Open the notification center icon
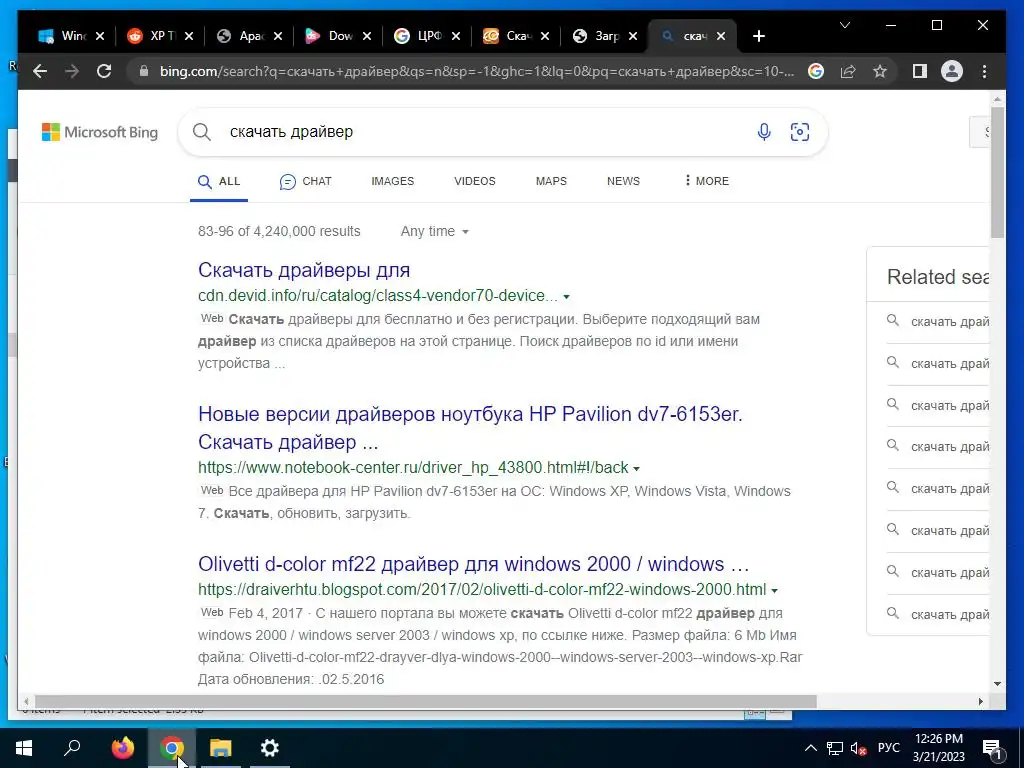 point(992,748)
